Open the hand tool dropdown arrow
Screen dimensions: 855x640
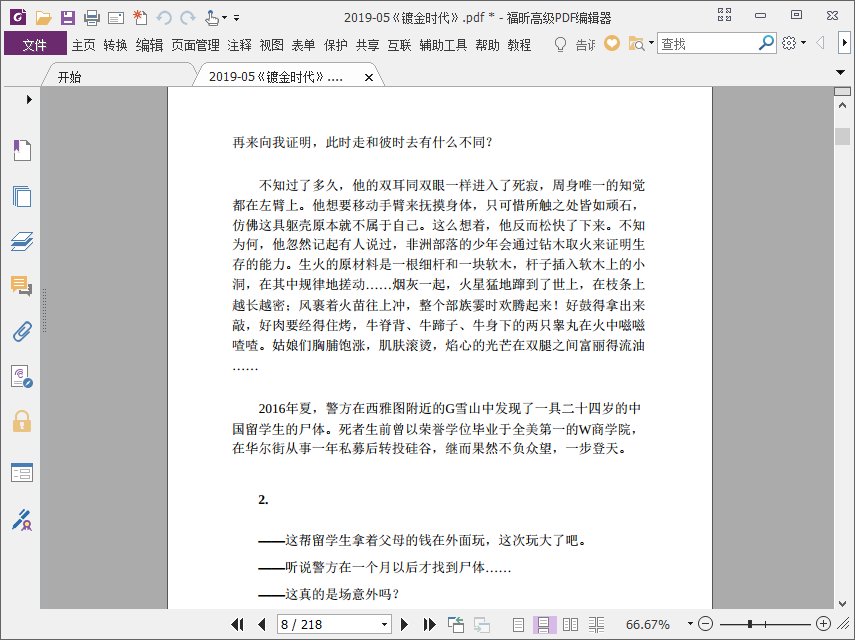(224, 18)
